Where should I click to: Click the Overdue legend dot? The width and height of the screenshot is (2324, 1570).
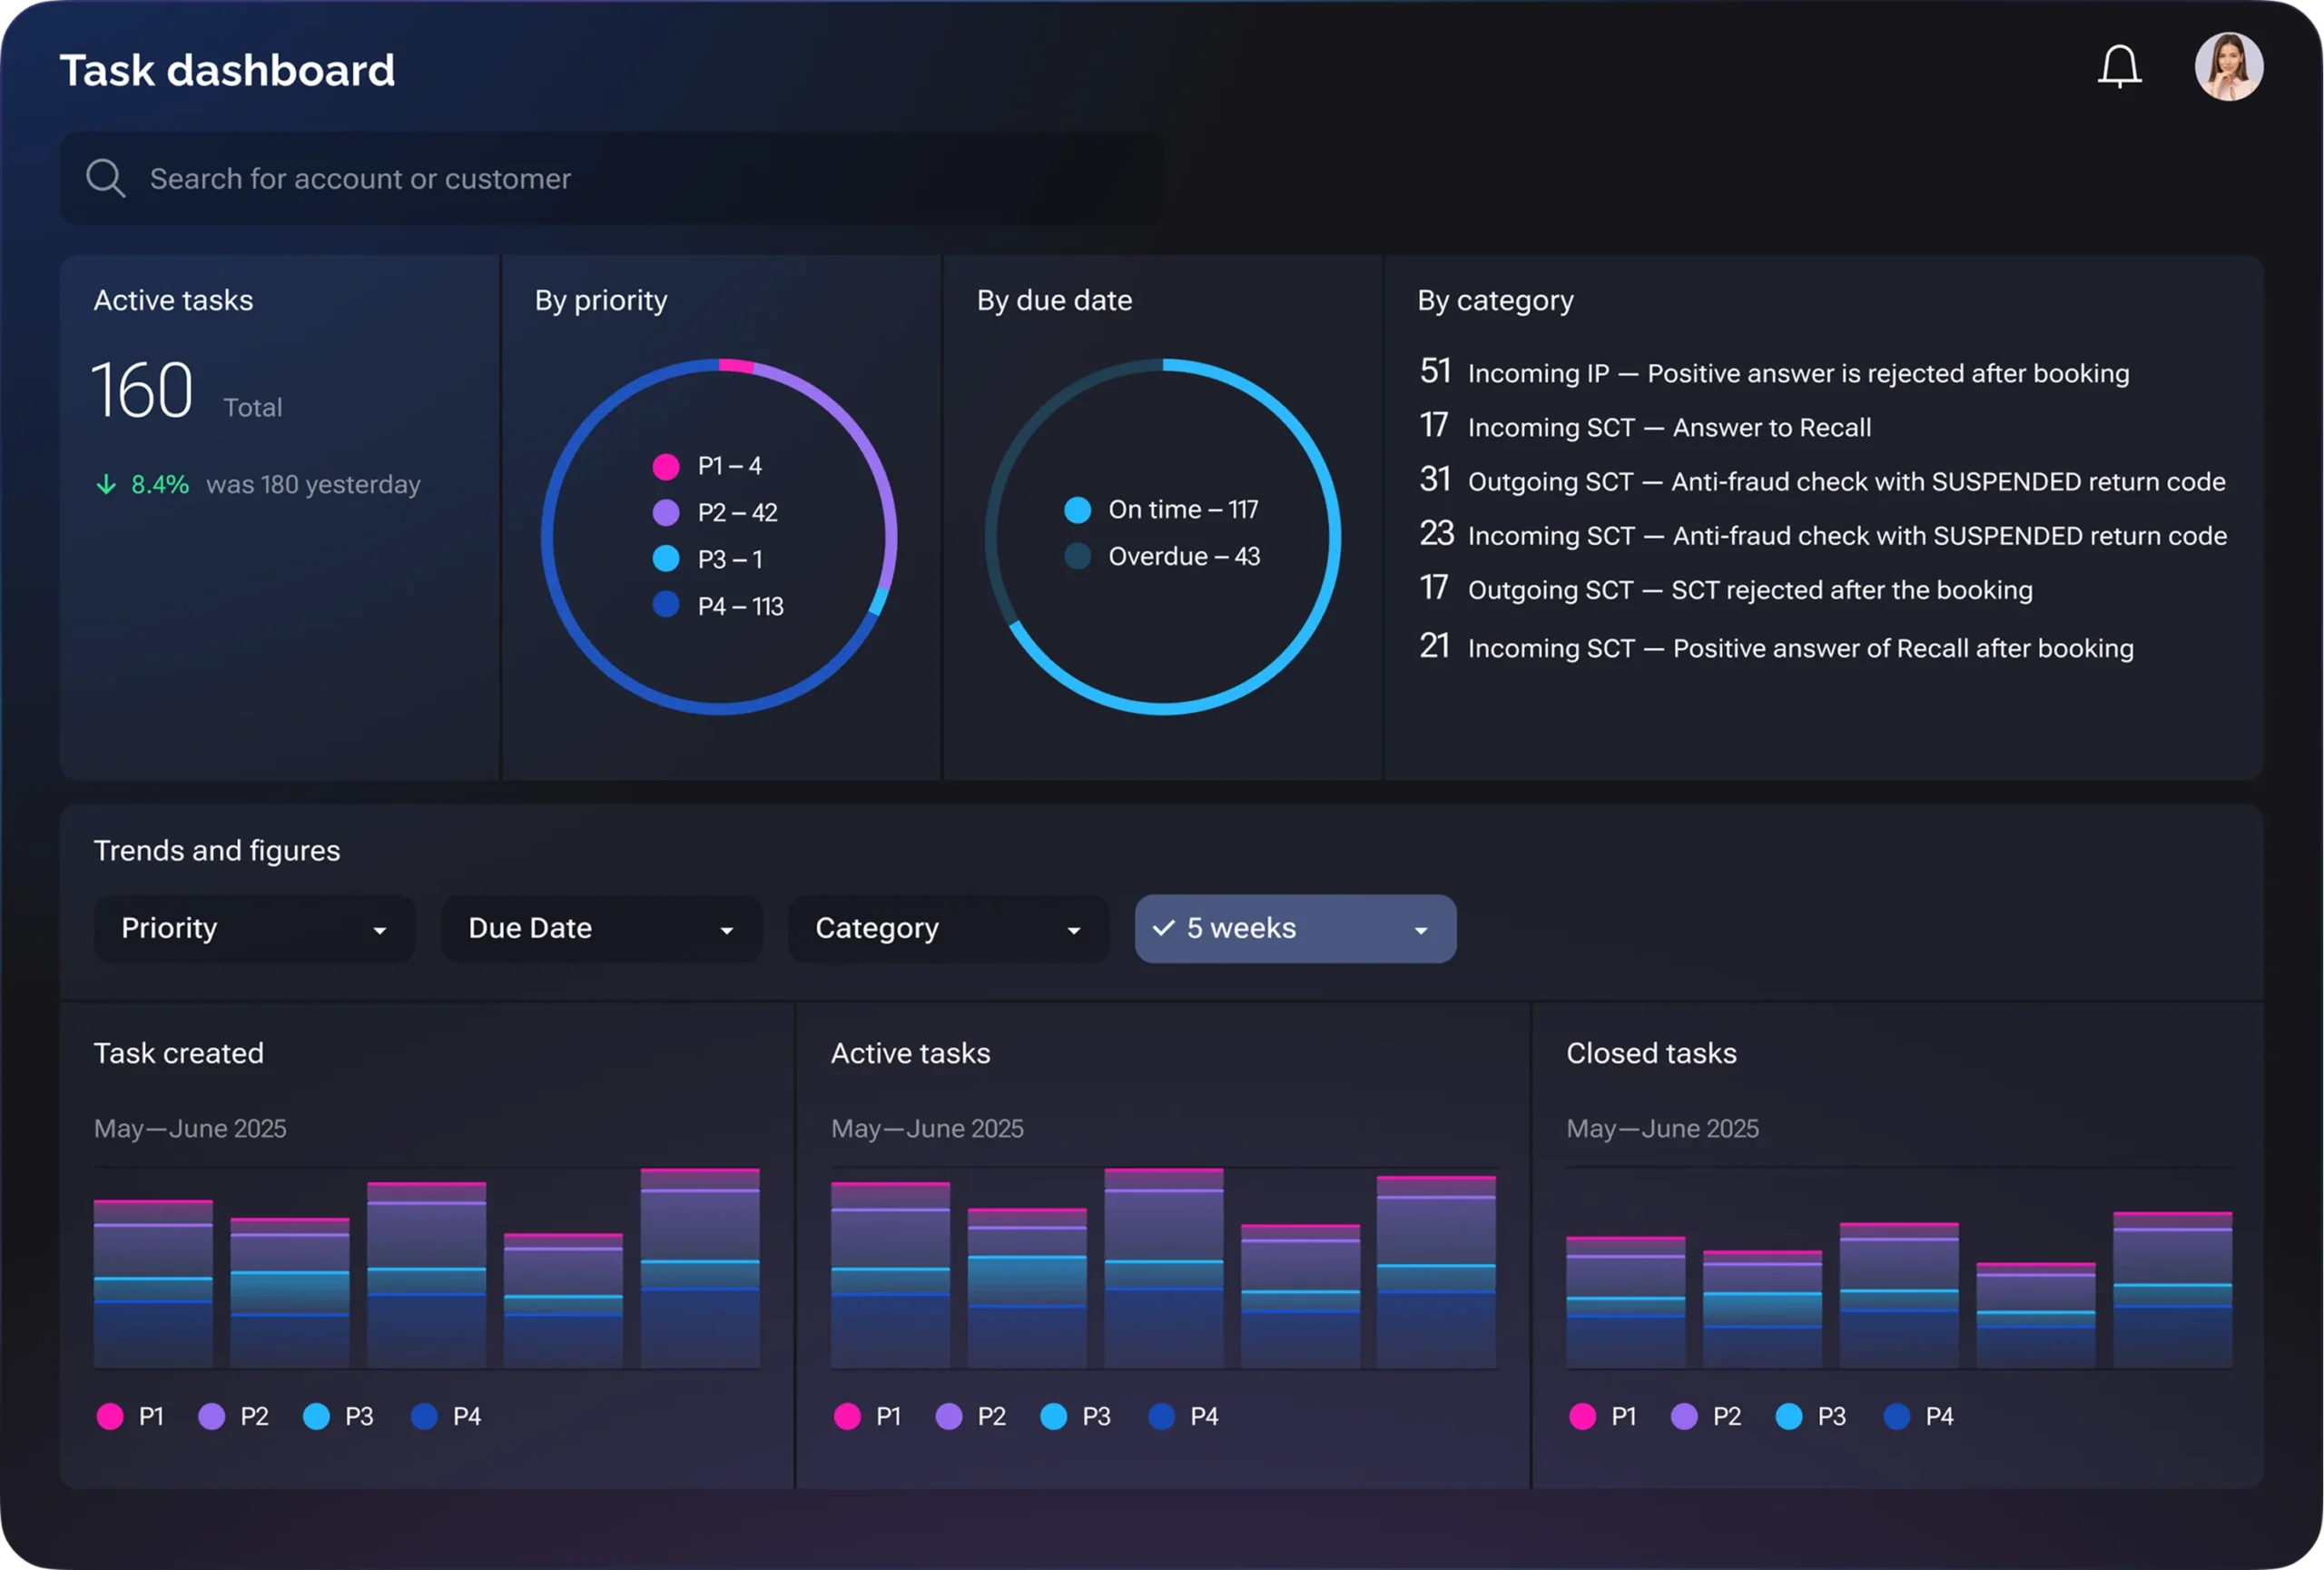[x=1077, y=556]
